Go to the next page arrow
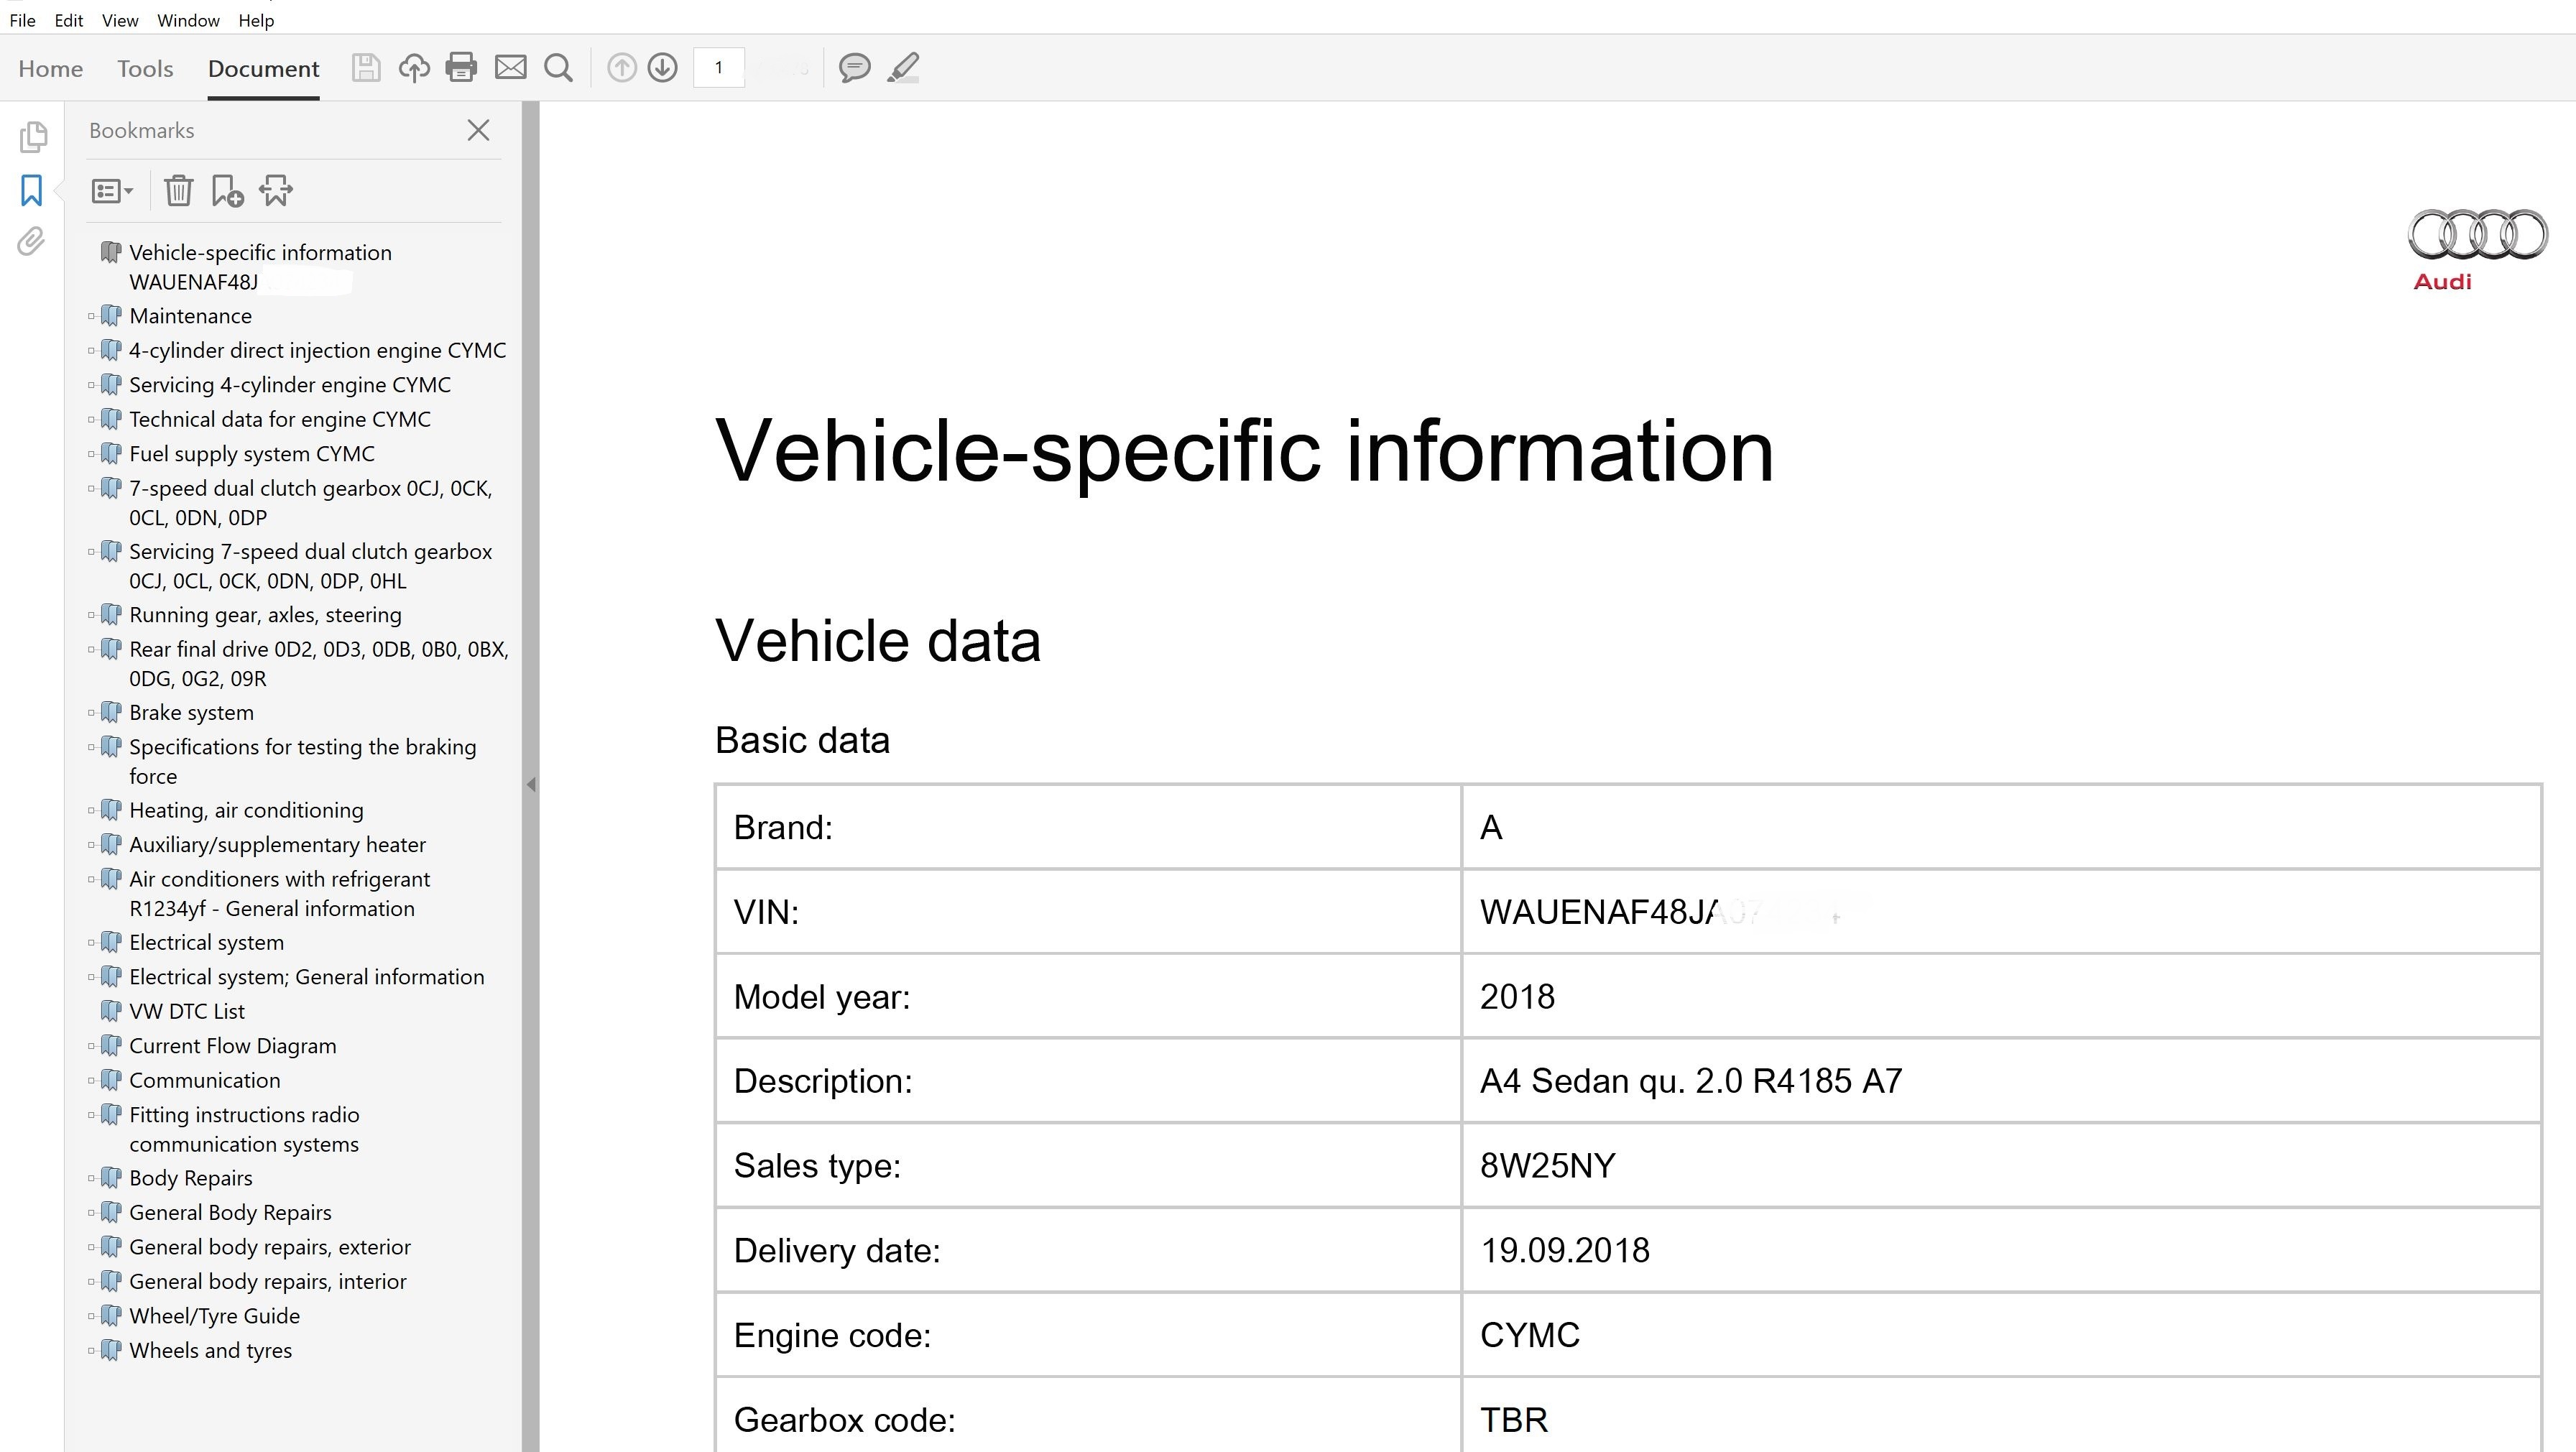Image resolution: width=2576 pixels, height=1452 pixels. point(662,68)
